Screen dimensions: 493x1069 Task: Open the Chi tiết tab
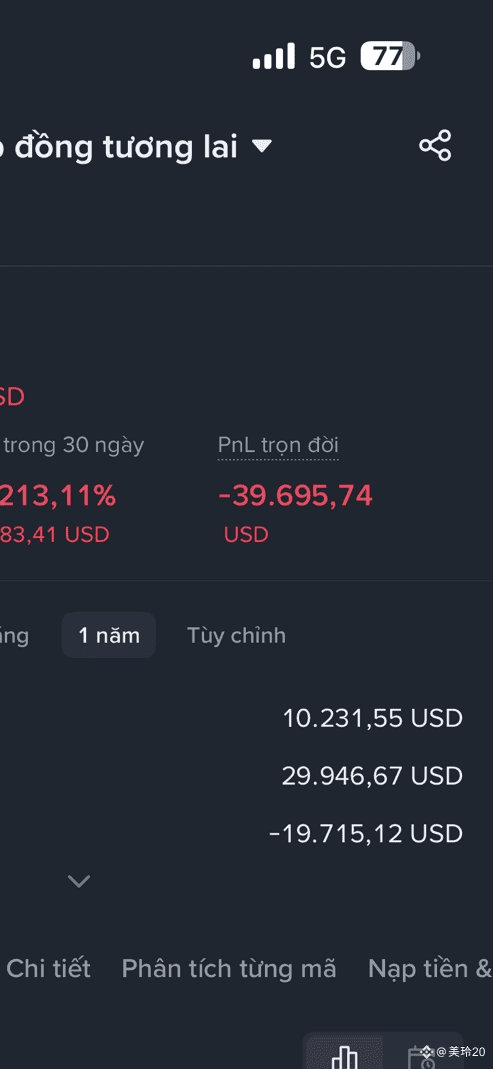[x=48, y=969]
